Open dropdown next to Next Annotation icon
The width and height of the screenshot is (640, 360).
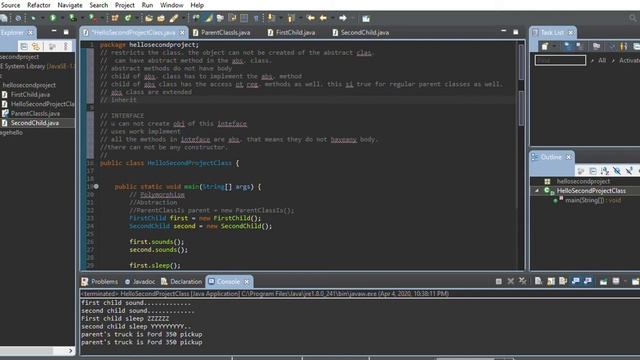280,18
